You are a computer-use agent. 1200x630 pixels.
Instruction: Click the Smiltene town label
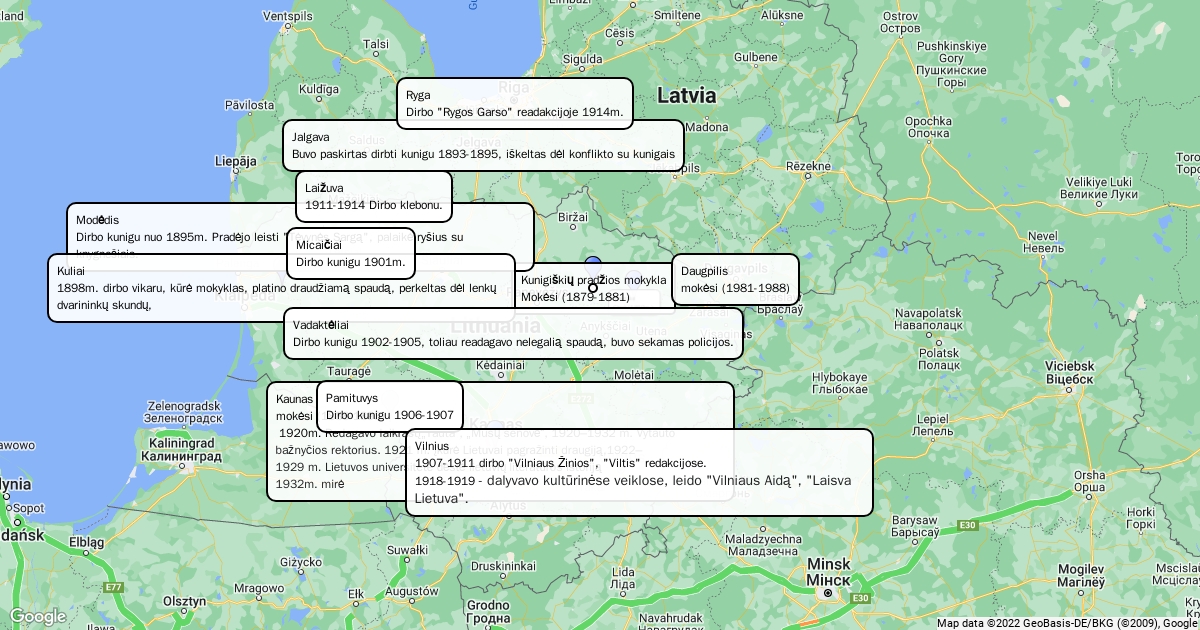676,16
